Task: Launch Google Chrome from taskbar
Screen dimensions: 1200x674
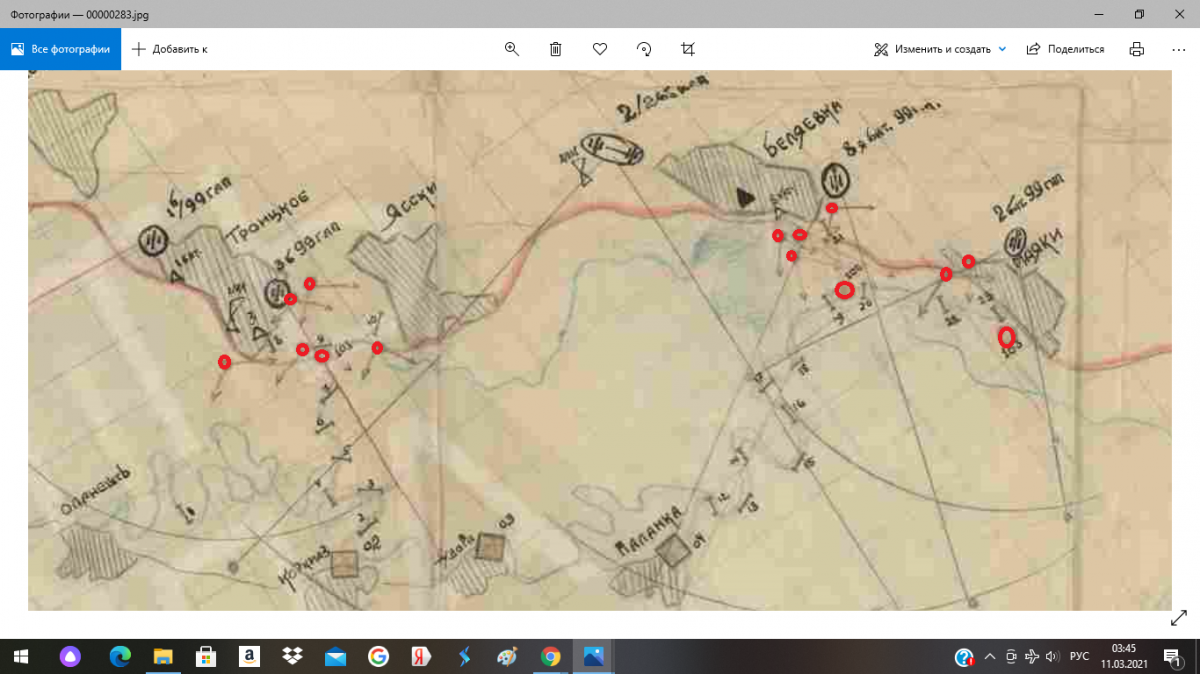Action: (550, 657)
